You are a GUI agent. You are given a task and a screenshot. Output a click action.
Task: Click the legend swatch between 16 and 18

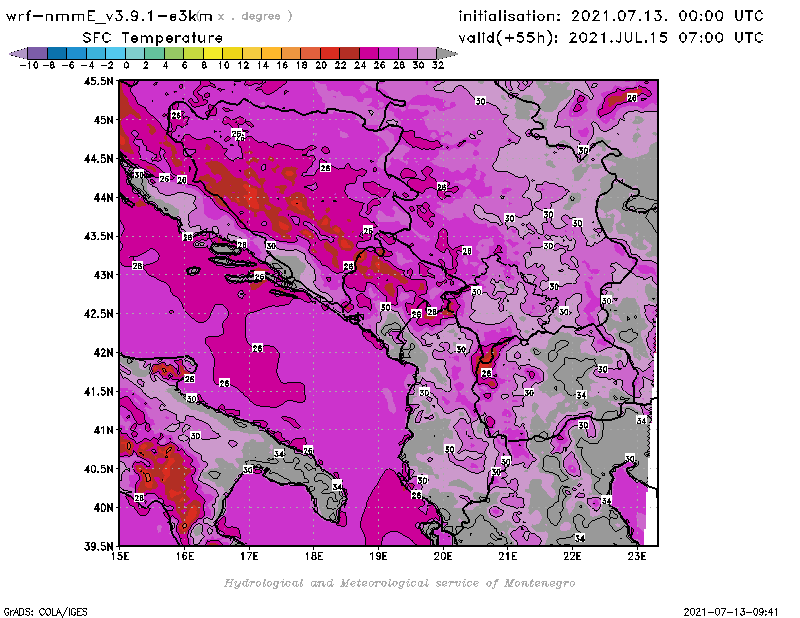[x=291, y=53]
